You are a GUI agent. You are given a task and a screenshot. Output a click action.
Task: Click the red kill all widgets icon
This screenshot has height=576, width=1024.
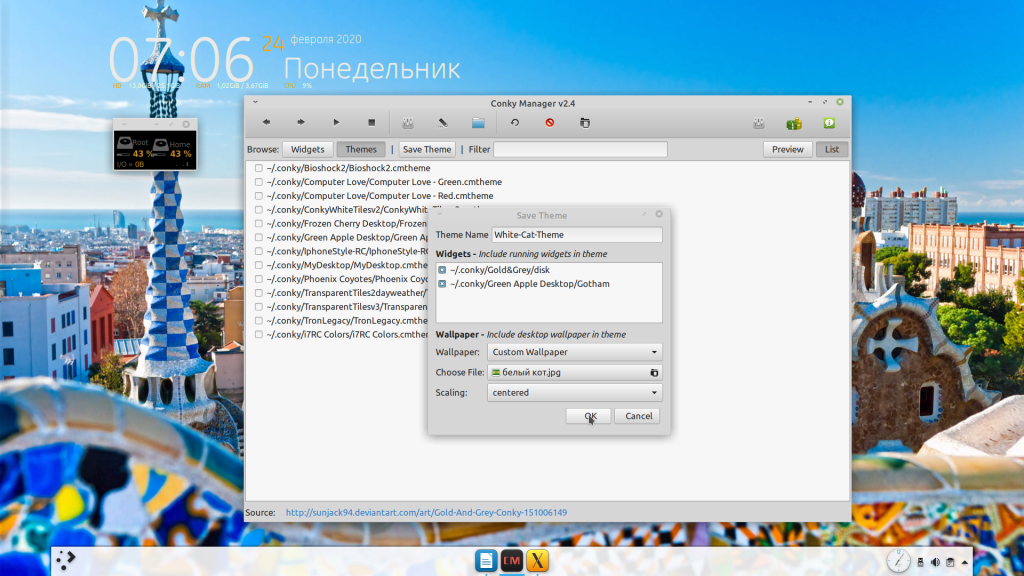tap(550, 123)
